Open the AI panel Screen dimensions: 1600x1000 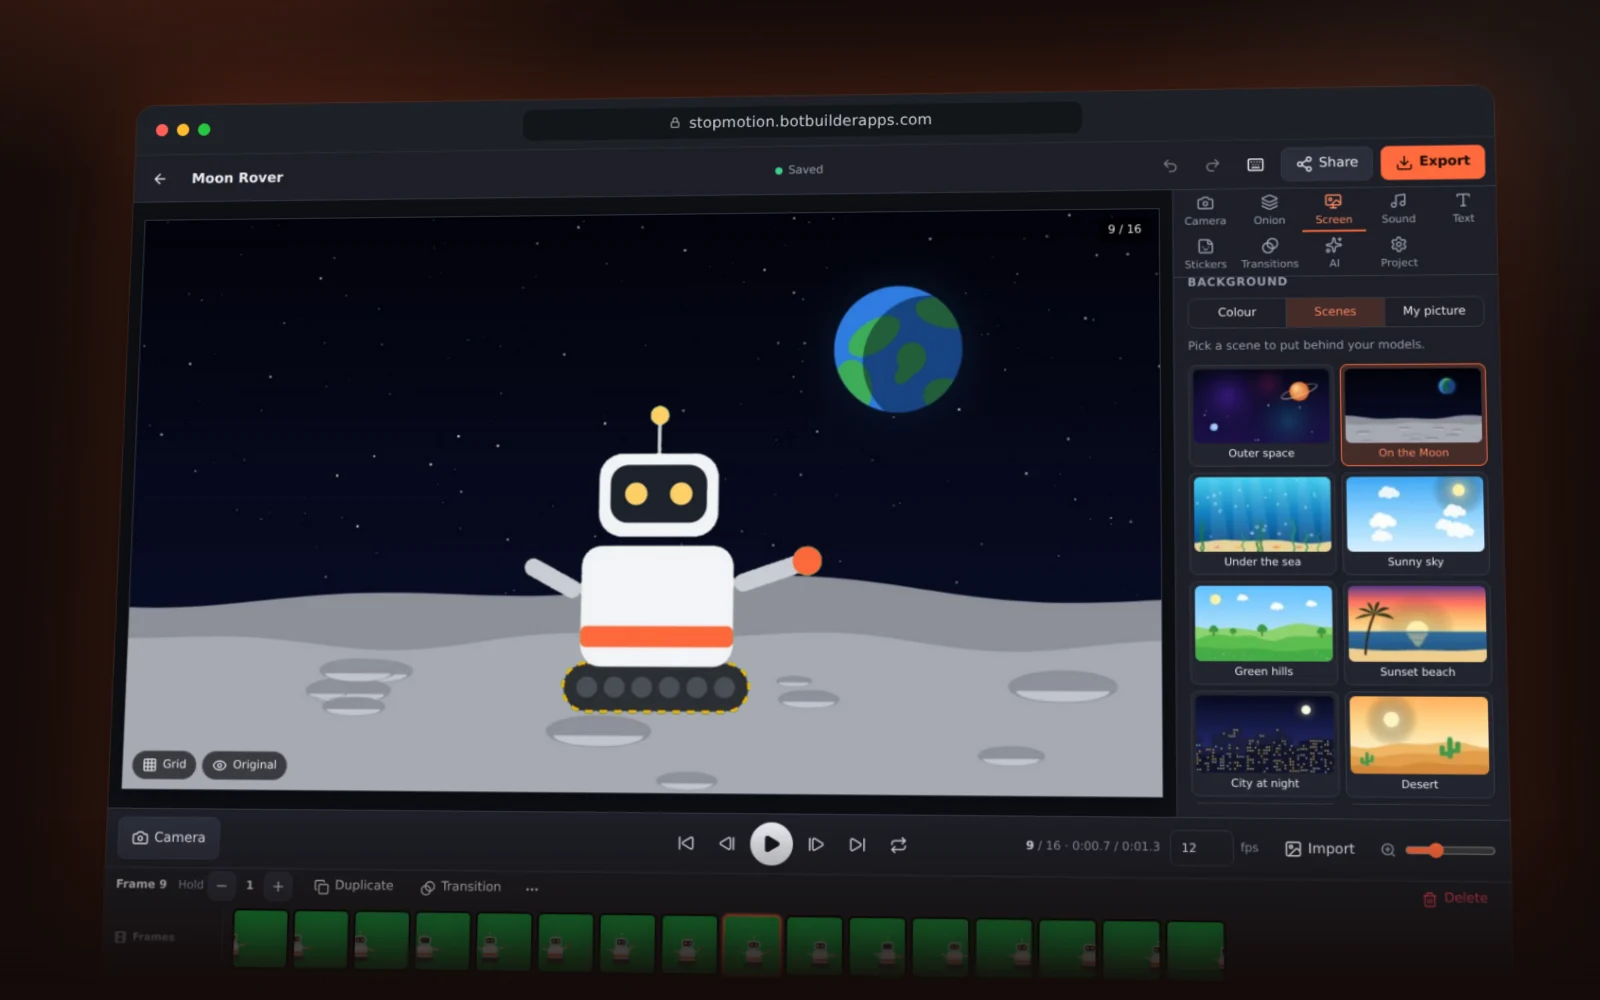click(x=1334, y=252)
